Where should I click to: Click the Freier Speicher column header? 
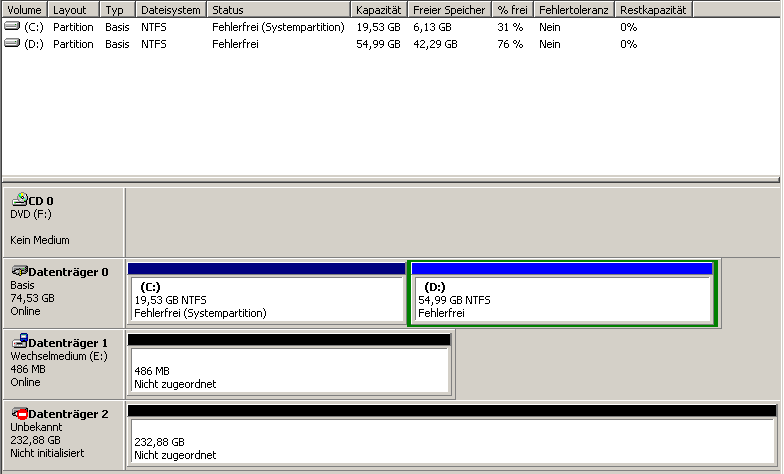[x=450, y=10]
